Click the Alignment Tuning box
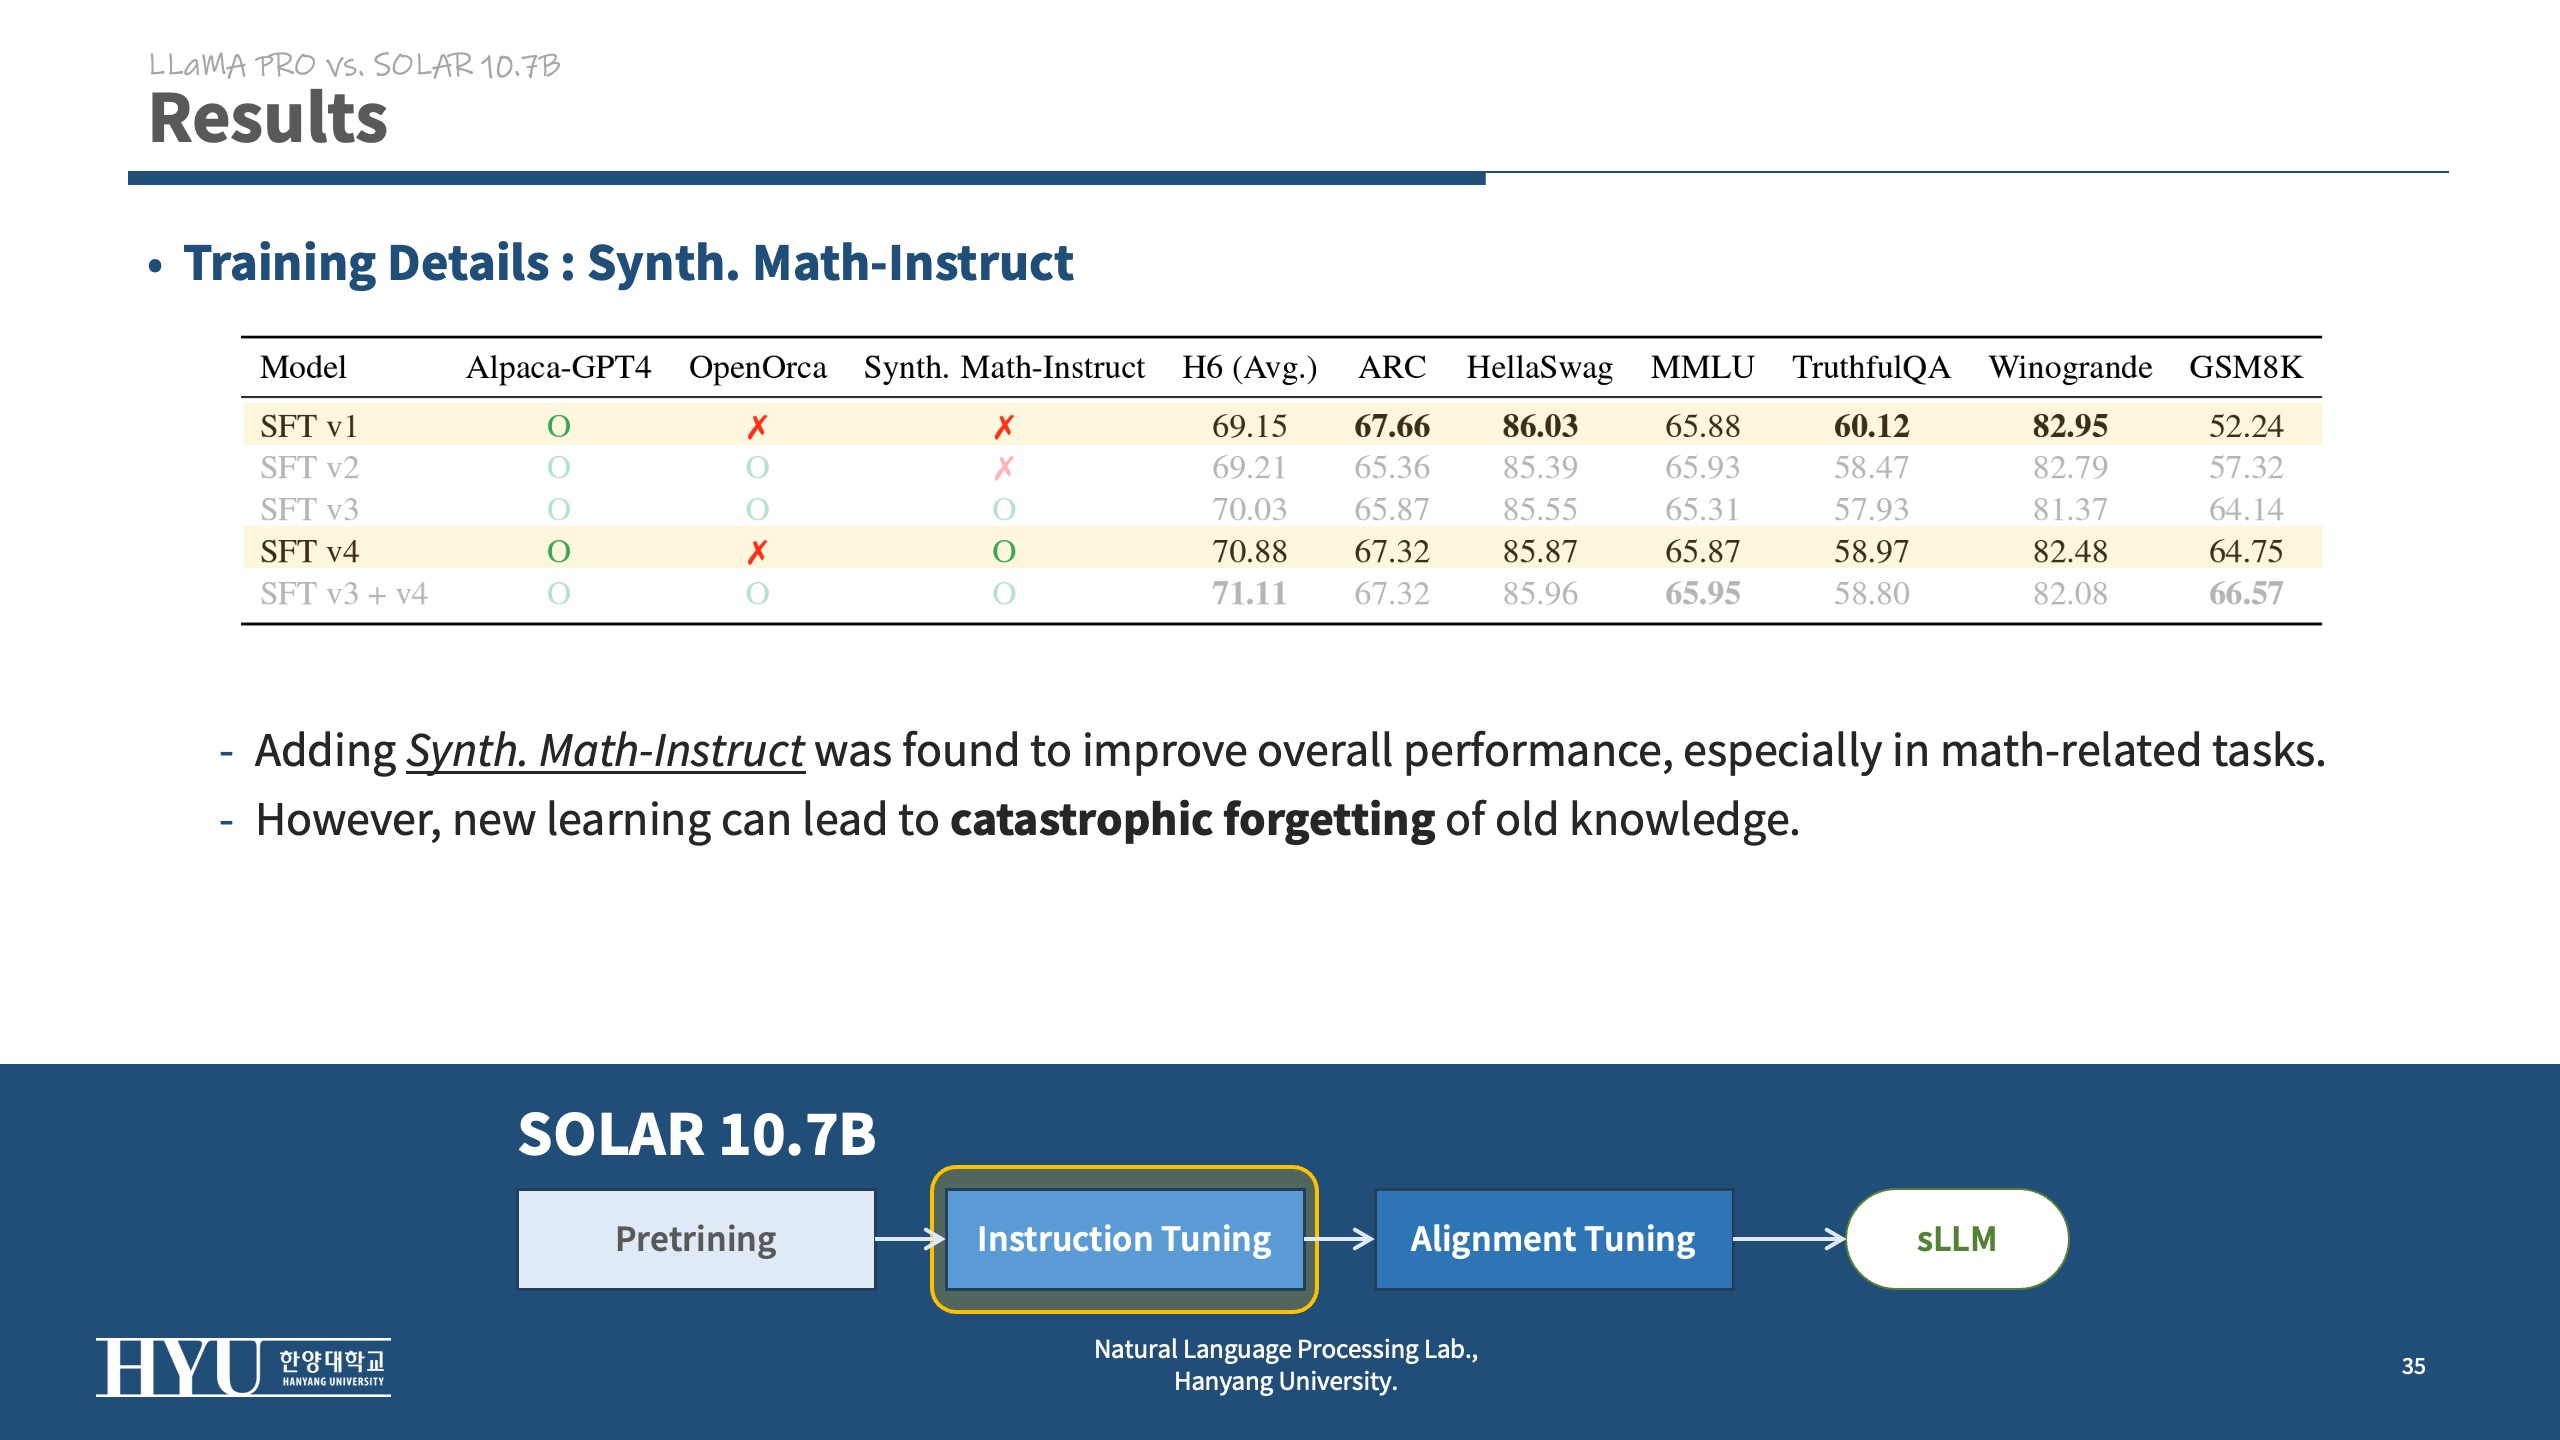2560x1440 pixels. pyautogui.click(x=1553, y=1239)
